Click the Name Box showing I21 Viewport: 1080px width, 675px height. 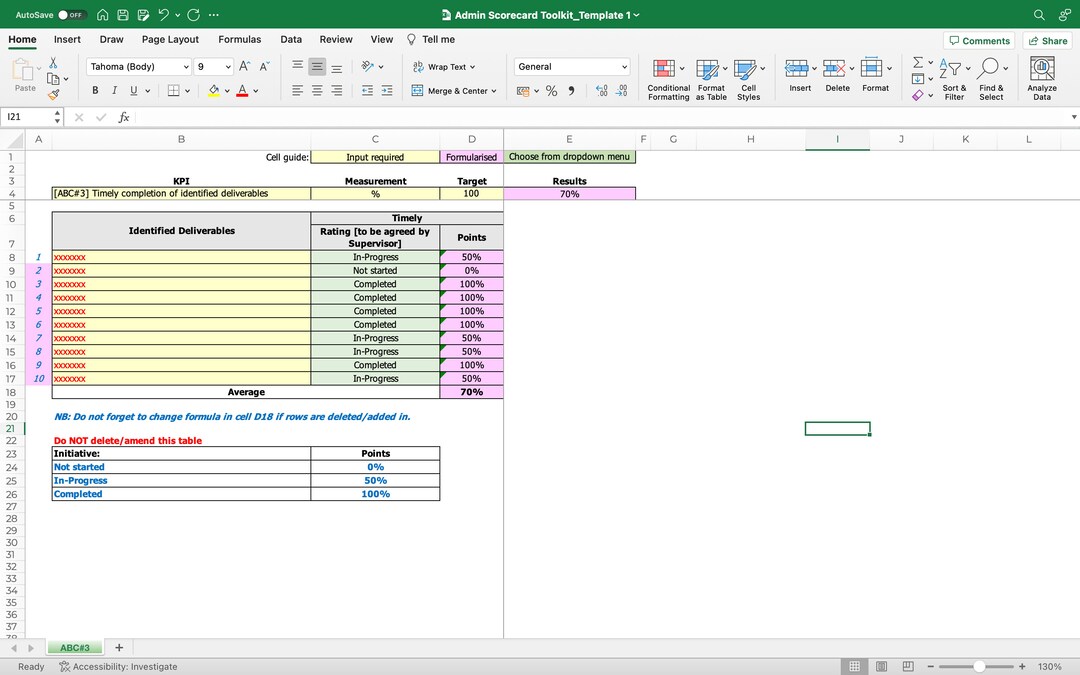[26, 117]
